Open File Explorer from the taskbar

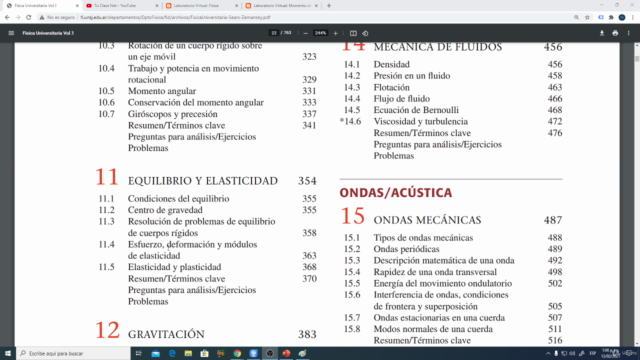click(188, 353)
